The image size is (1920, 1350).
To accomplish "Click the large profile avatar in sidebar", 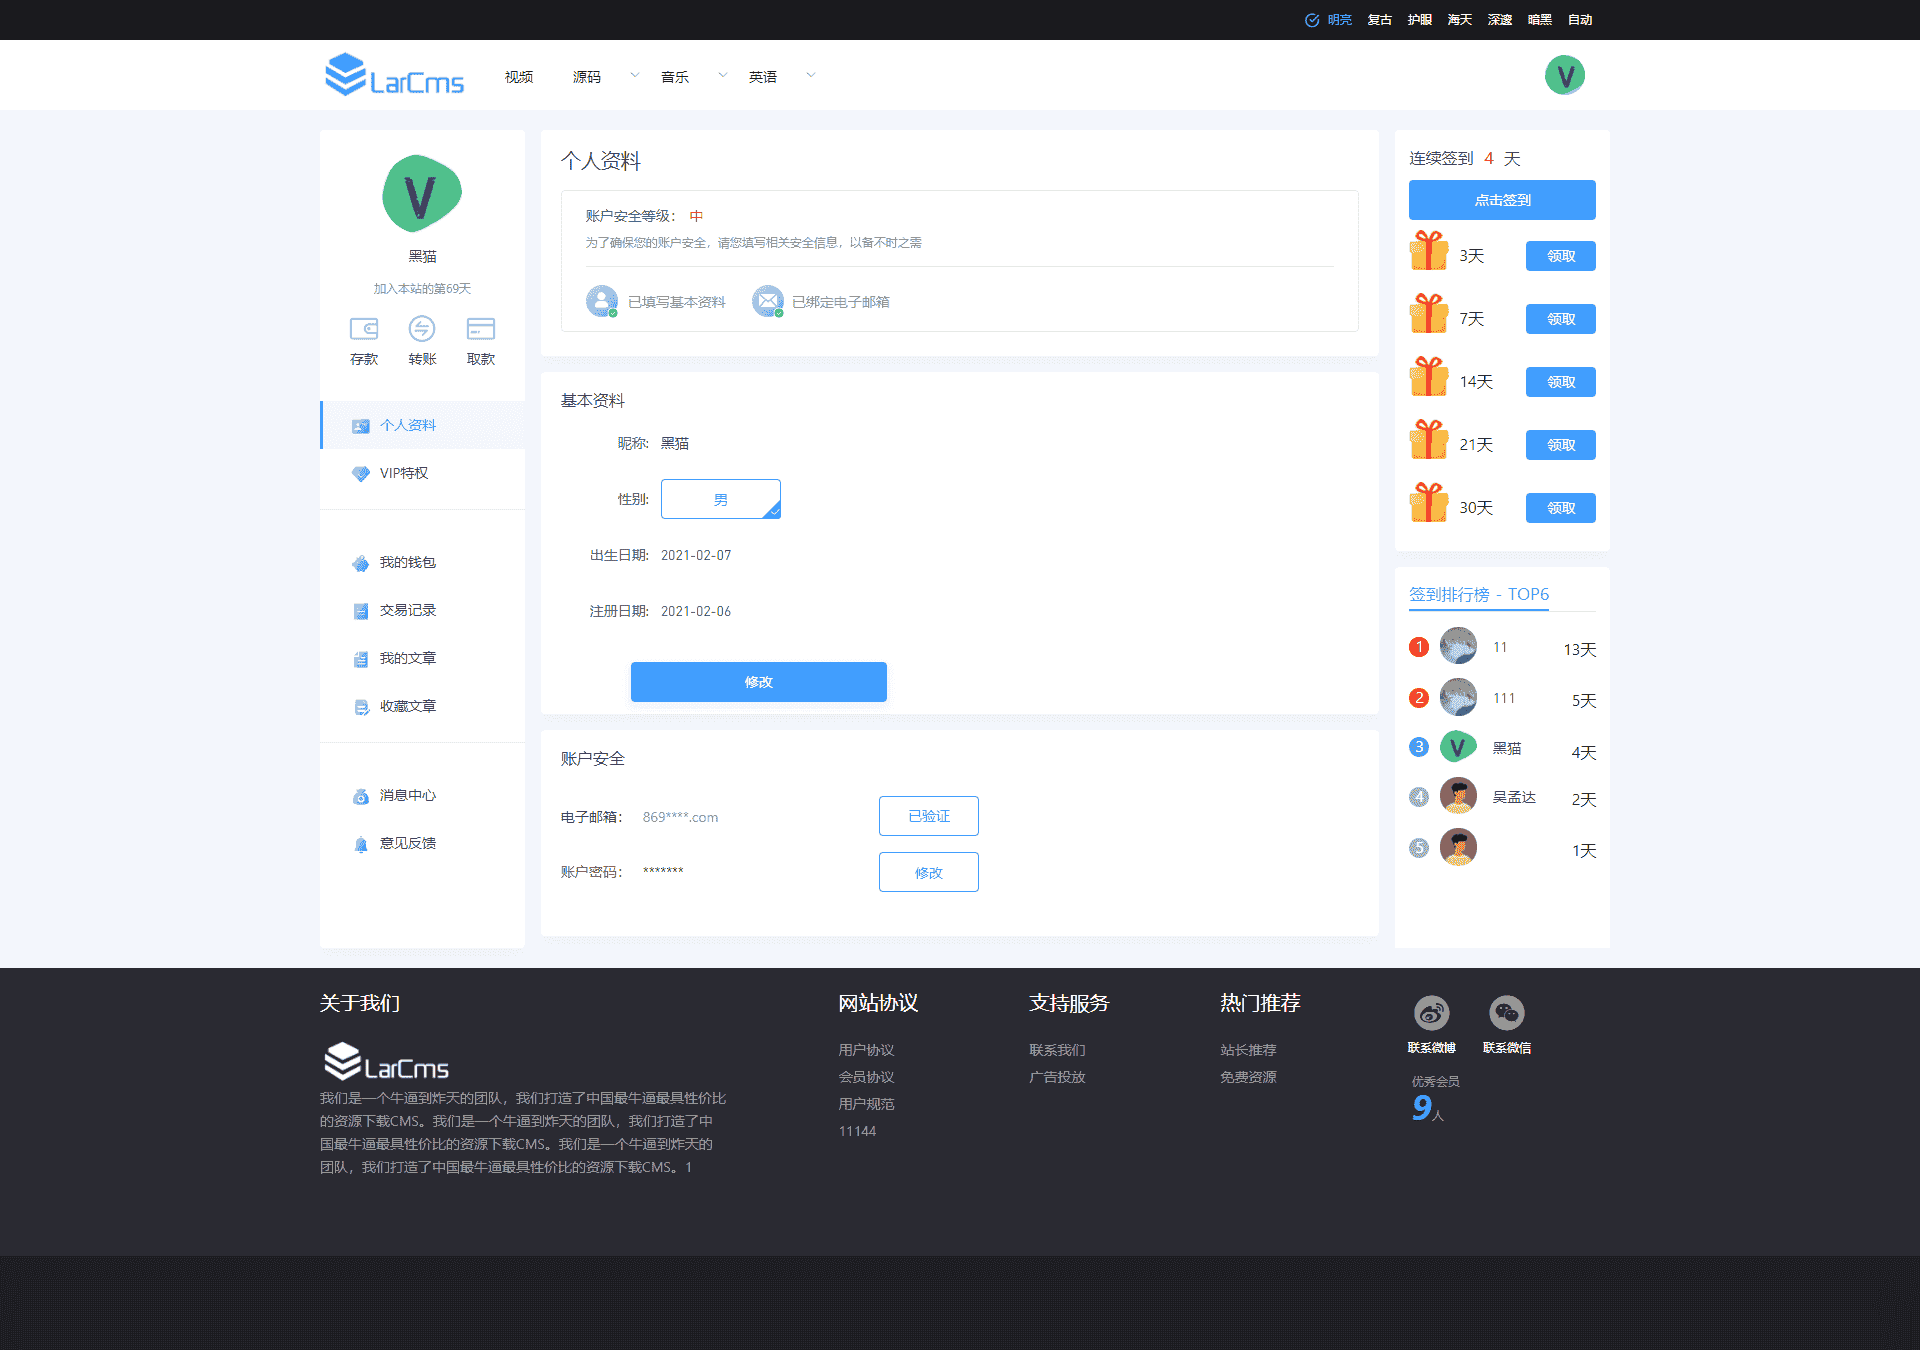I will [x=422, y=195].
